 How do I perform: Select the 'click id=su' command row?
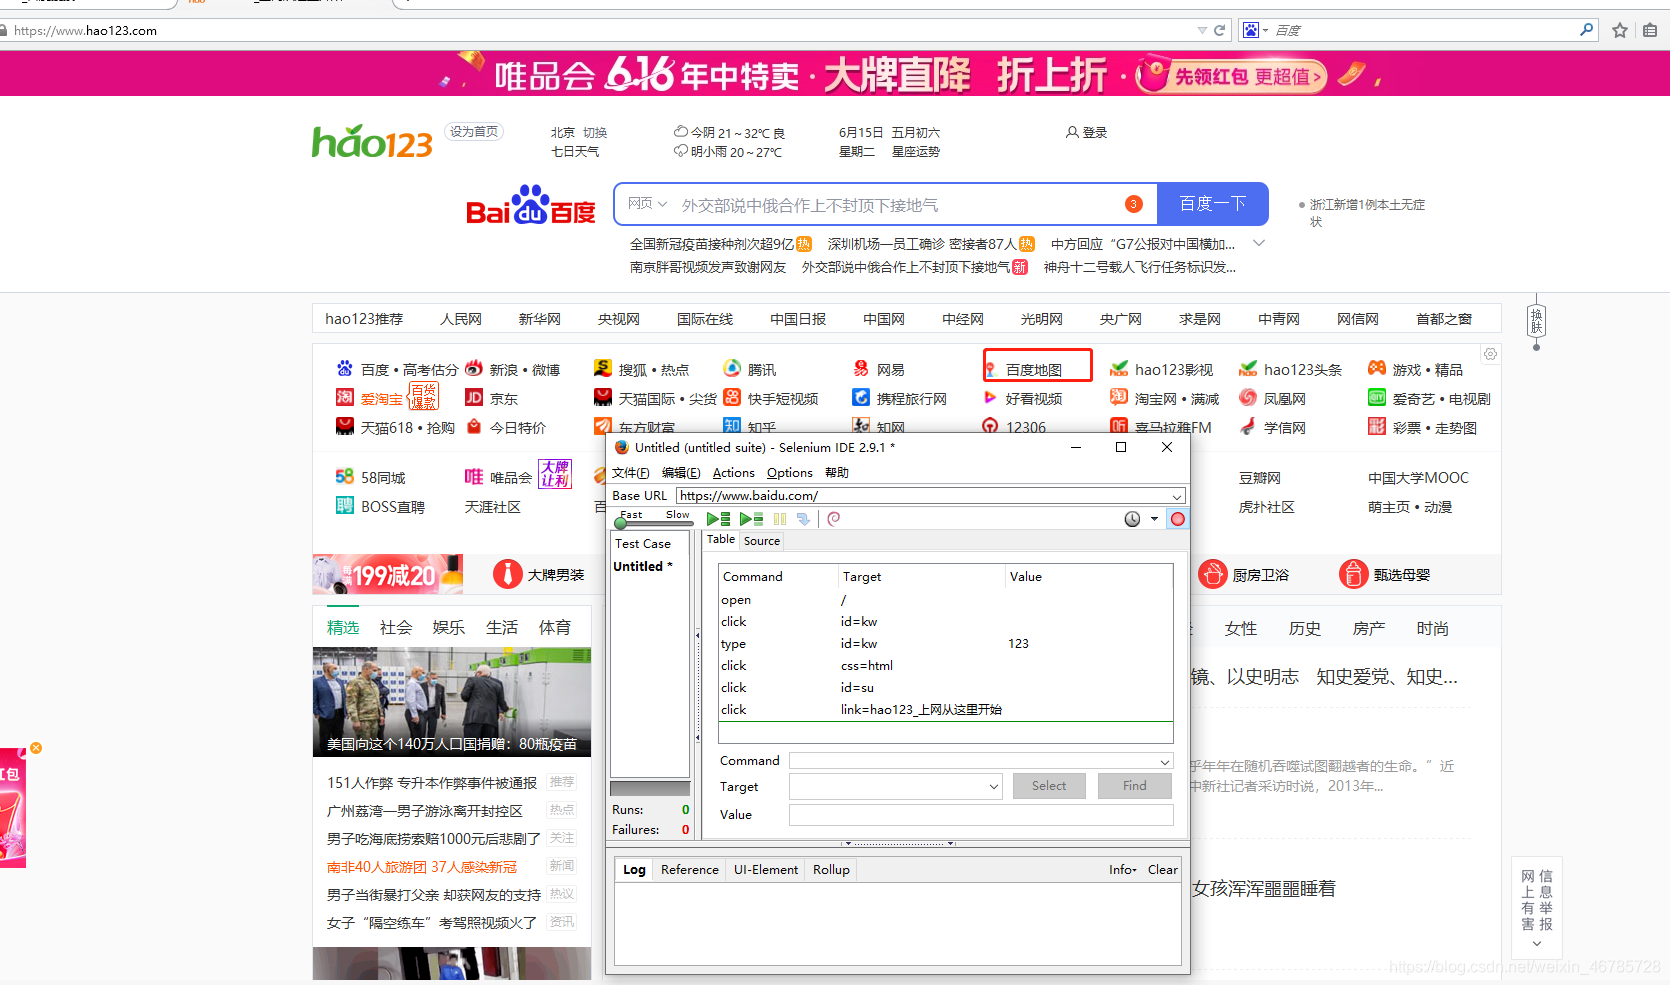click(x=945, y=688)
